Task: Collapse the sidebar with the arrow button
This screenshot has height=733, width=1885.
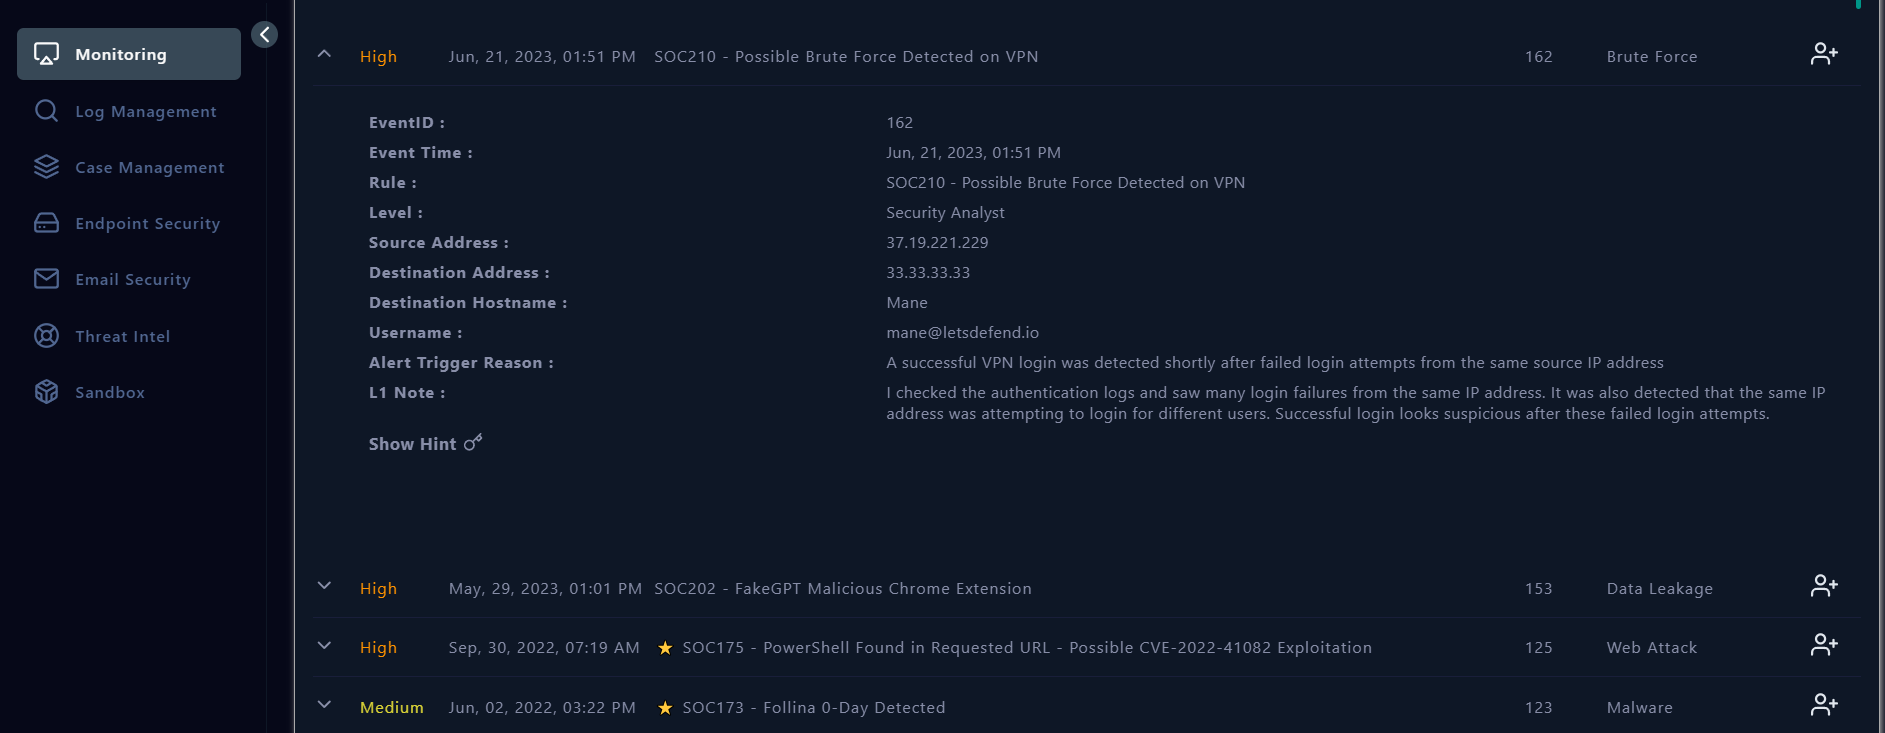Action: tap(264, 35)
